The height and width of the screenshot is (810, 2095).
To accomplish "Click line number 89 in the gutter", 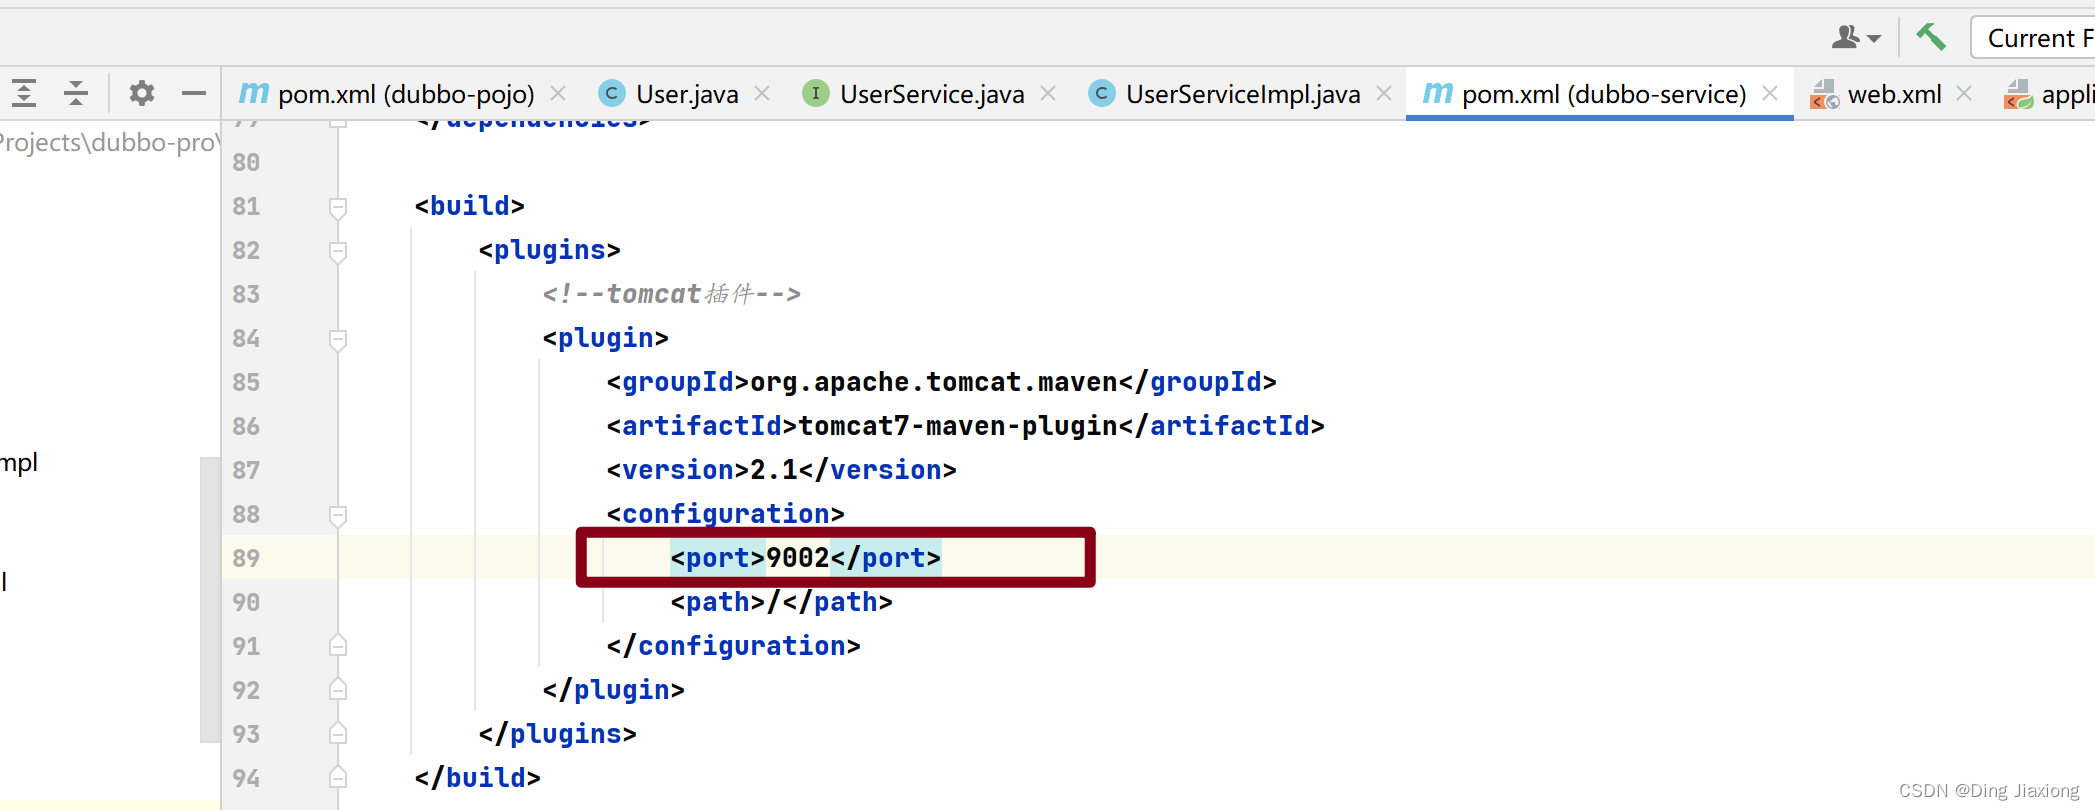I will pos(246,558).
